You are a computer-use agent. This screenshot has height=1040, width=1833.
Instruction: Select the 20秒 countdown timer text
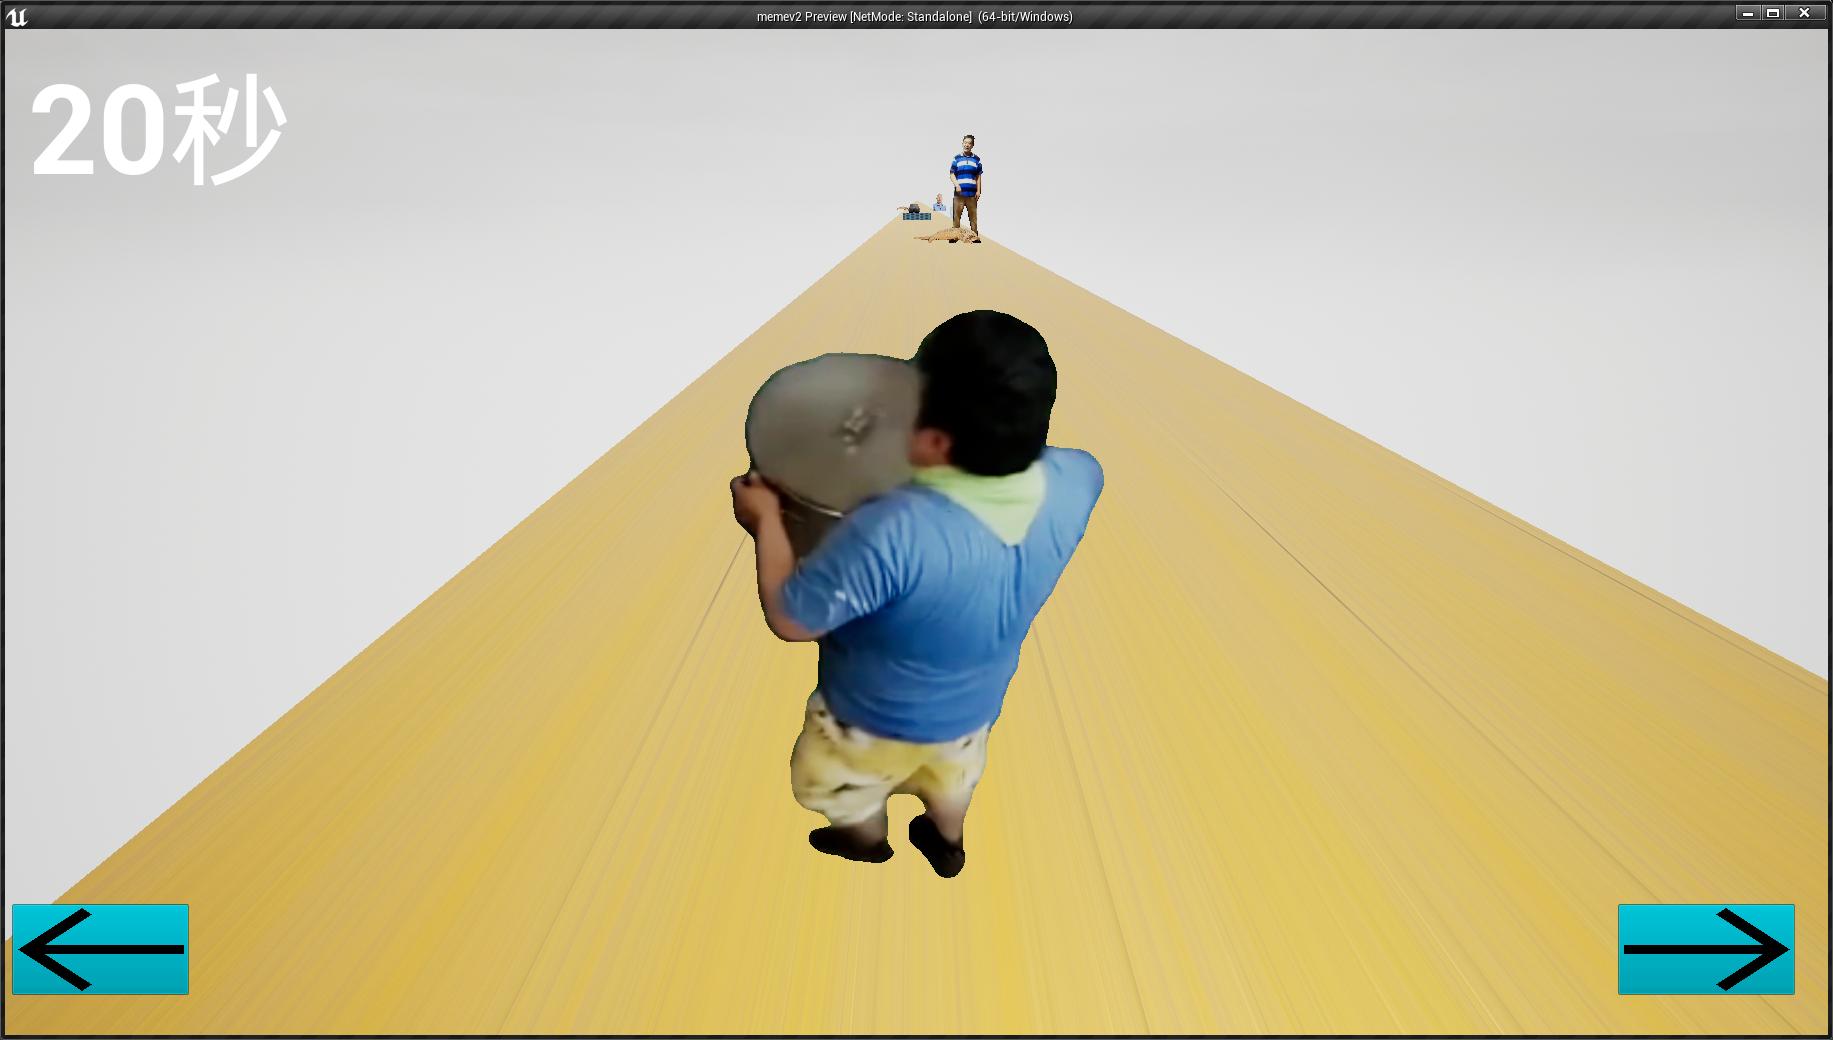(159, 130)
